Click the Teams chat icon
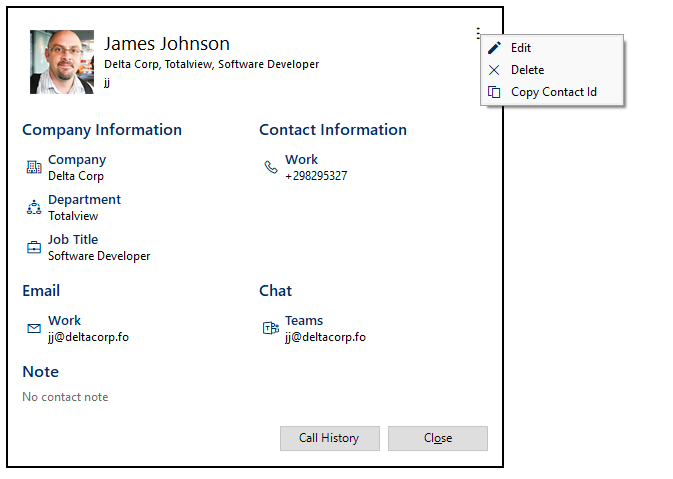 pos(271,328)
